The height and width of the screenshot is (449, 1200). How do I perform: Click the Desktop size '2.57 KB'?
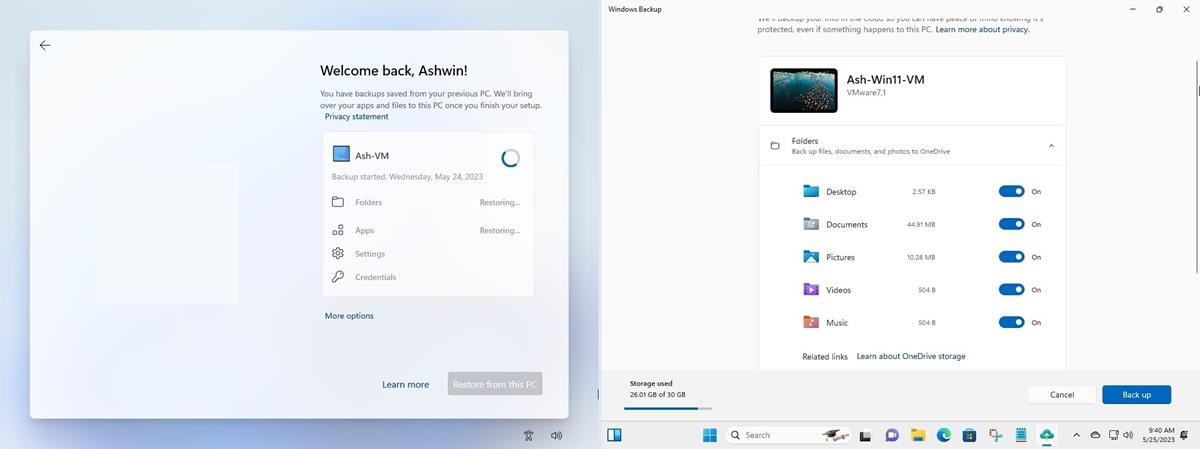924,191
